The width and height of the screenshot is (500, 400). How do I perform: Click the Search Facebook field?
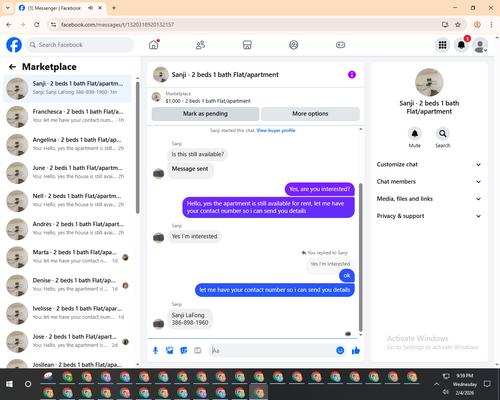(x=80, y=45)
